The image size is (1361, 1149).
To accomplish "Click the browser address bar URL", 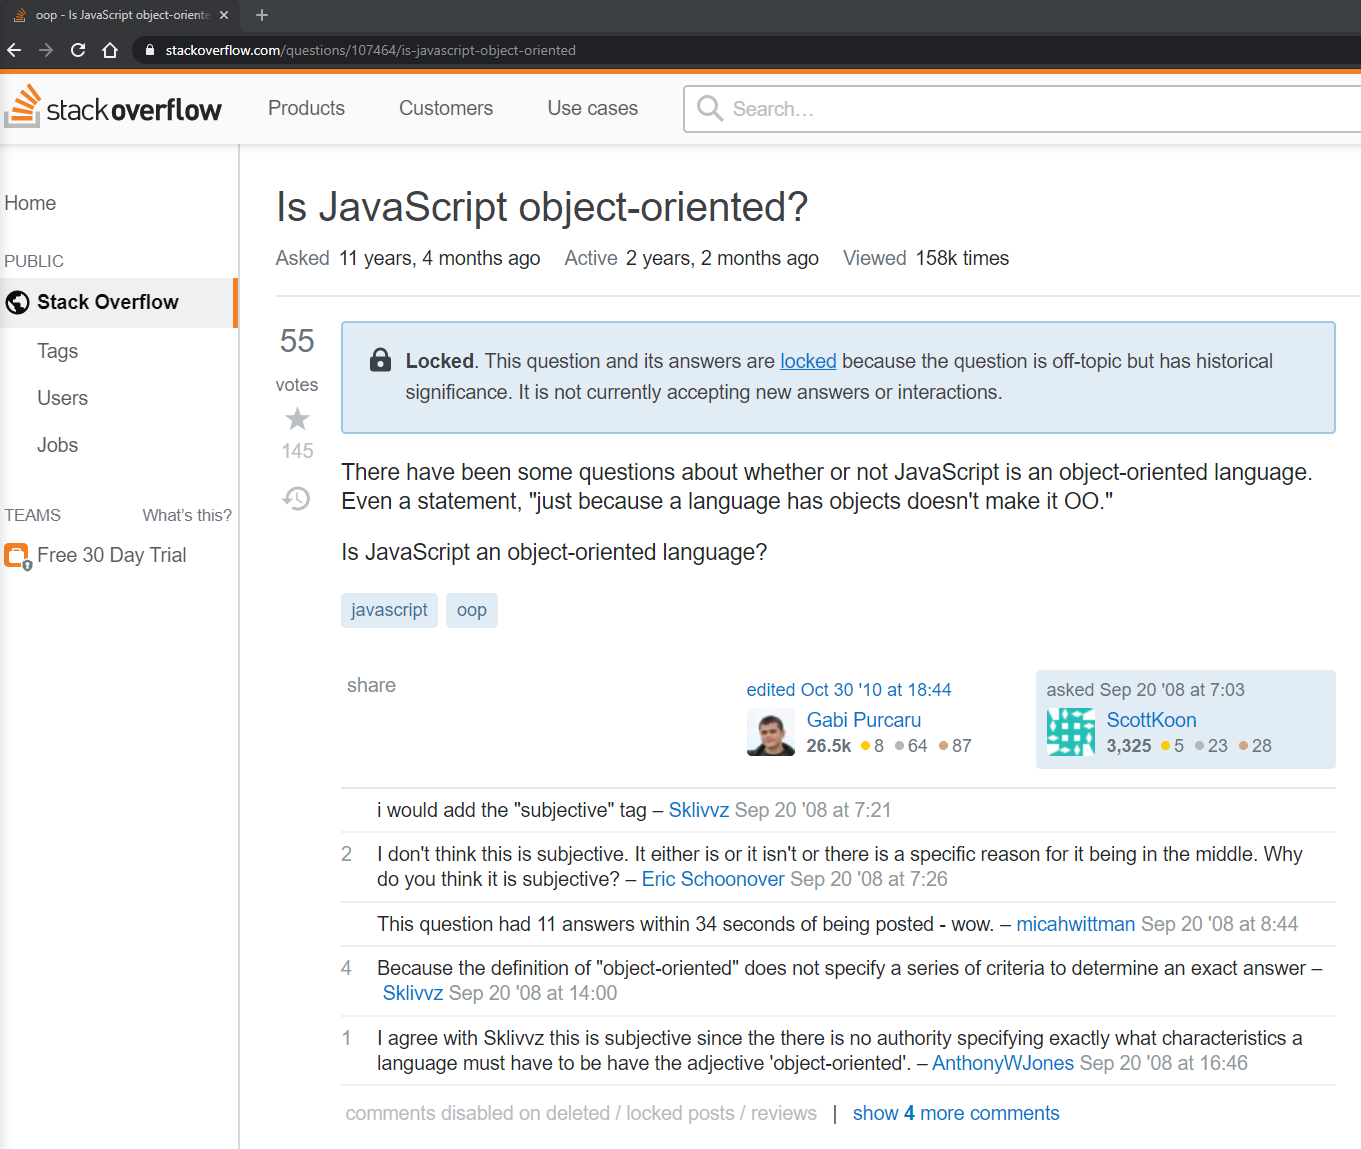I will tap(371, 50).
